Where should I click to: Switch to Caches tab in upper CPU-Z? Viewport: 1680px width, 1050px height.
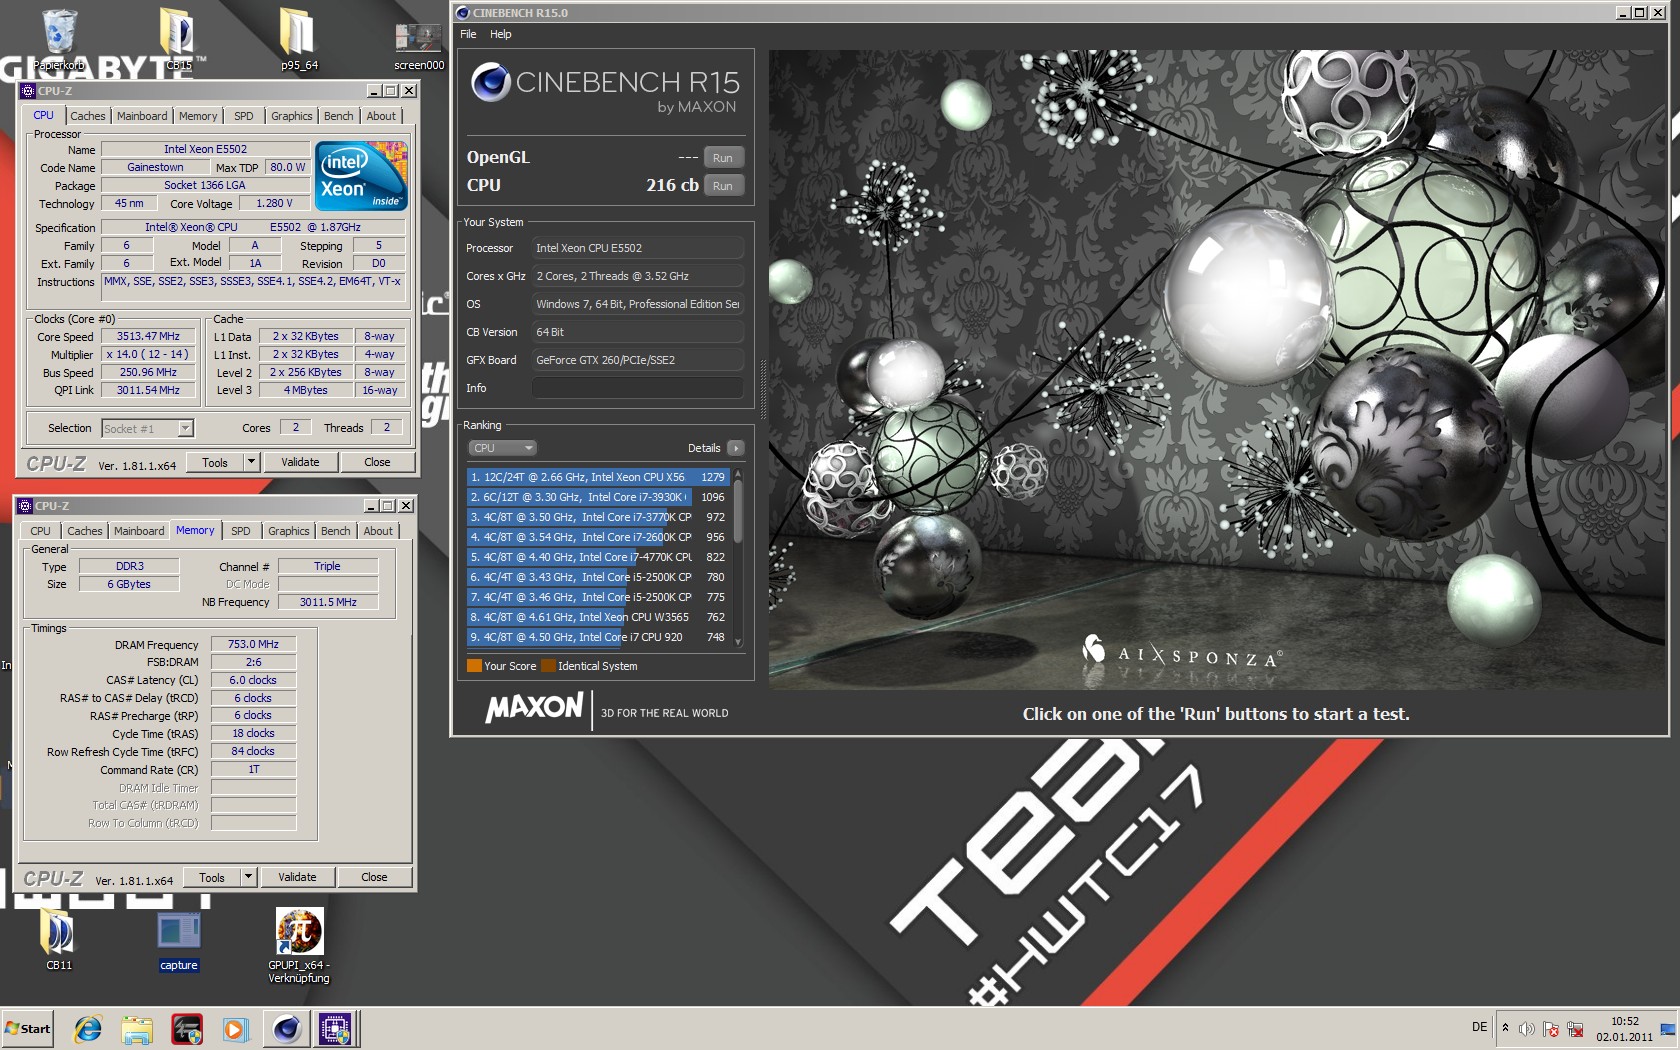pos(87,116)
